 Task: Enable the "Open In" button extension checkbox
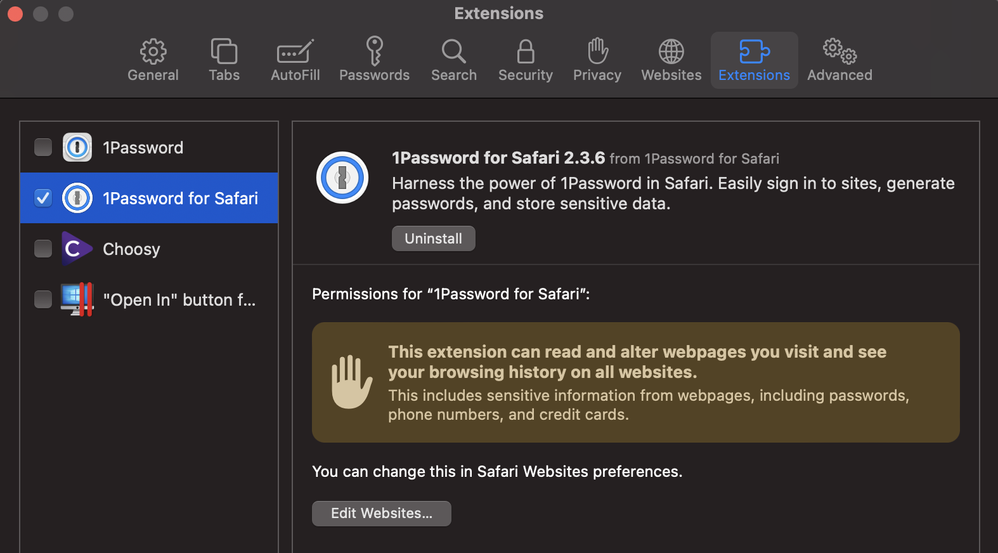pos(43,299)
